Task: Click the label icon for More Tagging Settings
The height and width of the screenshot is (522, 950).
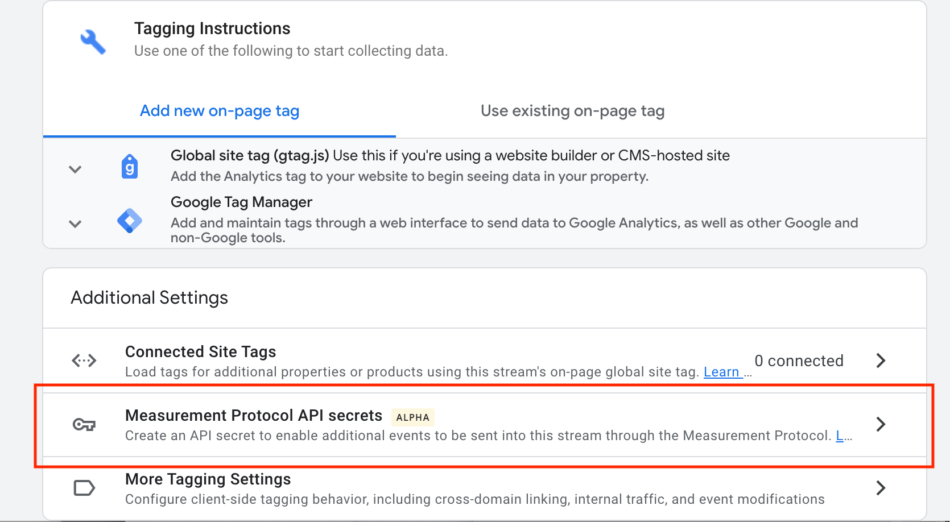Action: (x=84, y=488)
